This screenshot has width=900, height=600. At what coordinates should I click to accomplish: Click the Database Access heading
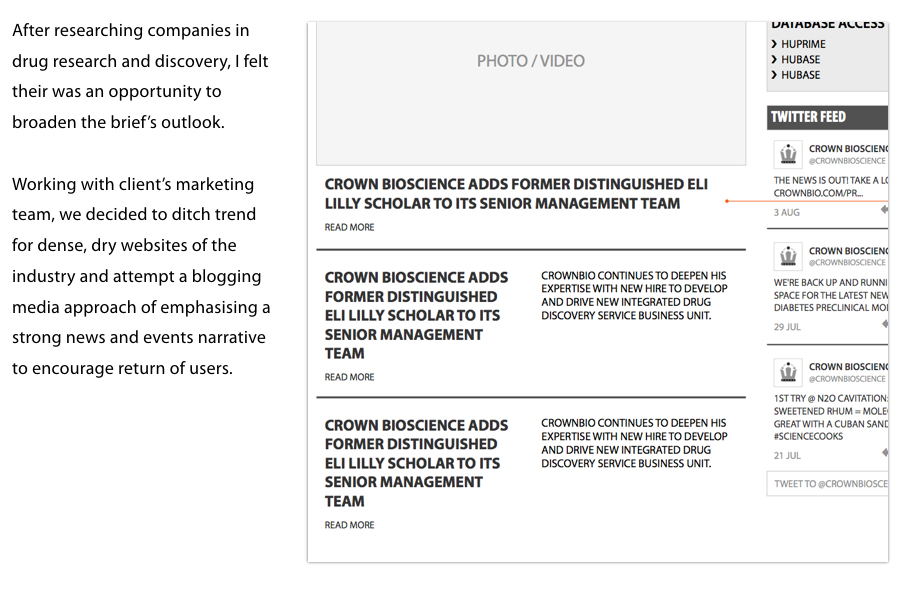click(x=827, y=24)
